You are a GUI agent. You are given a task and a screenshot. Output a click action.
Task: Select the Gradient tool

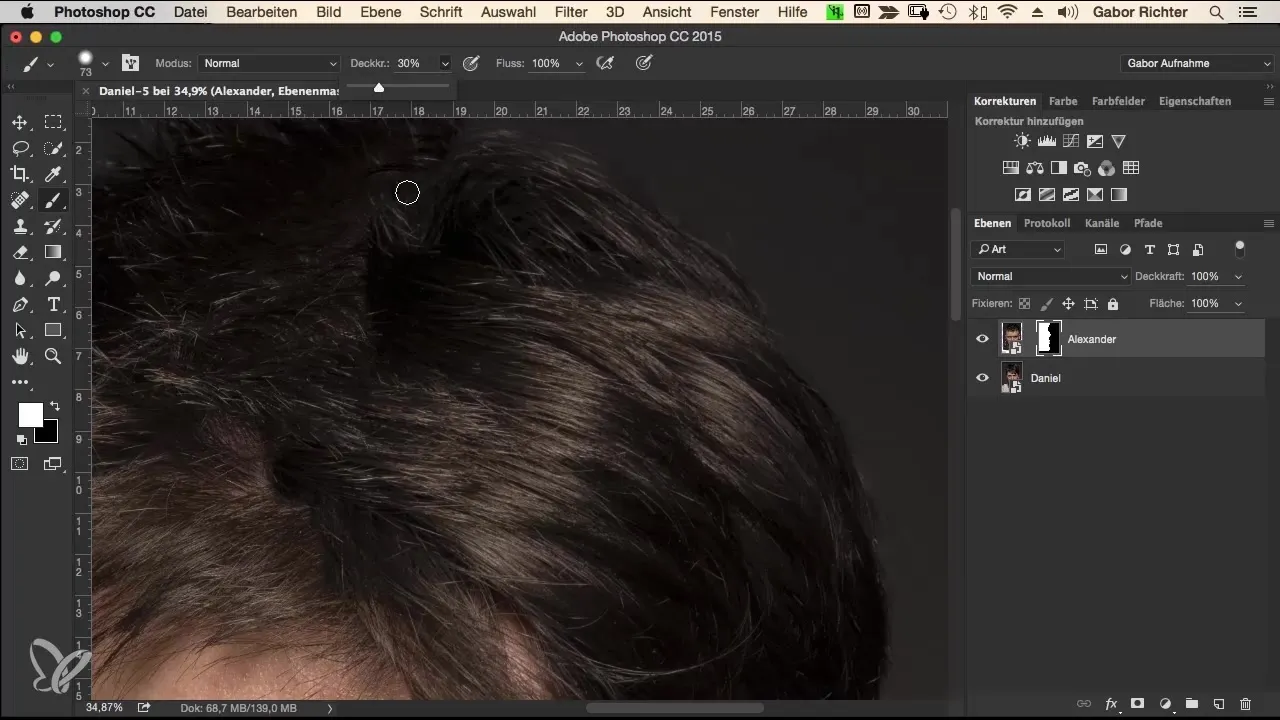point(53,252)
